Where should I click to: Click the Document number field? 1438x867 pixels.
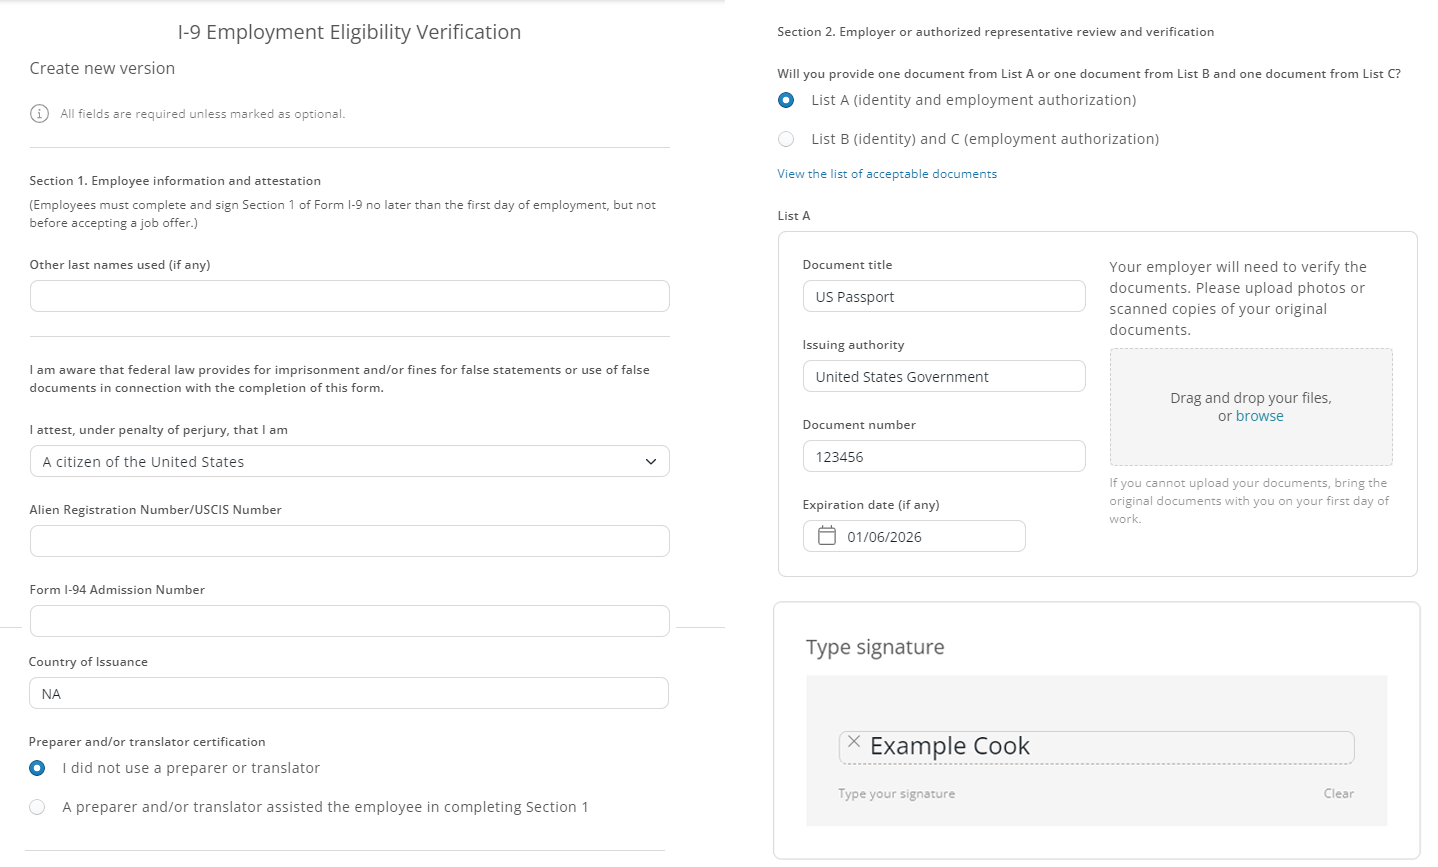coord(943,456)
